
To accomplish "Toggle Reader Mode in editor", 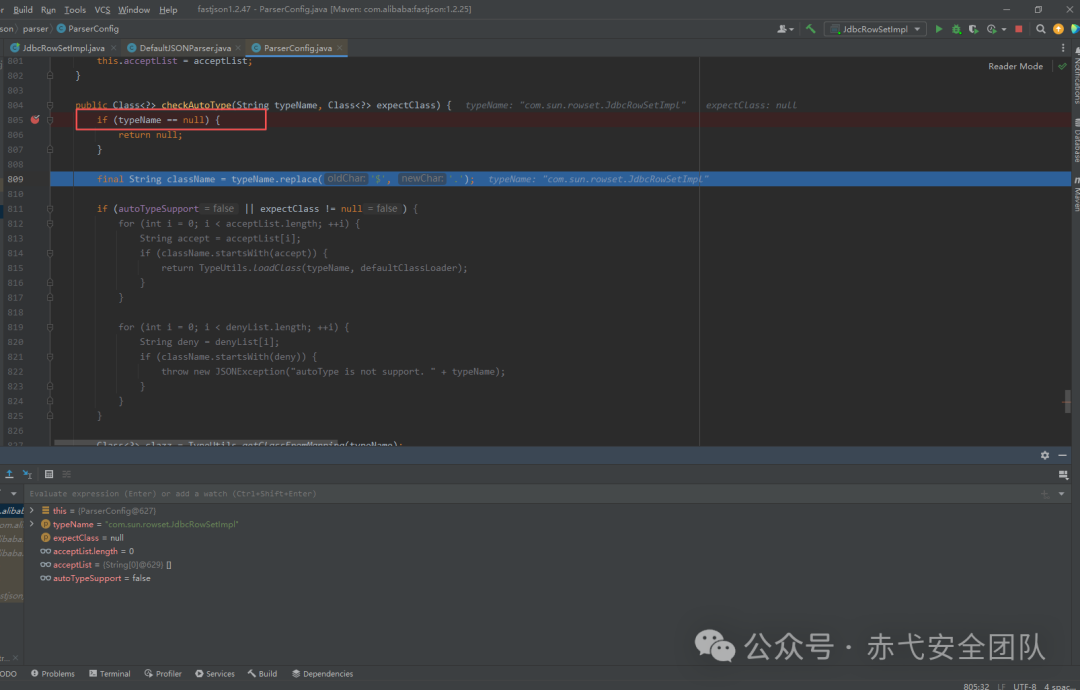I will 1015,66.
